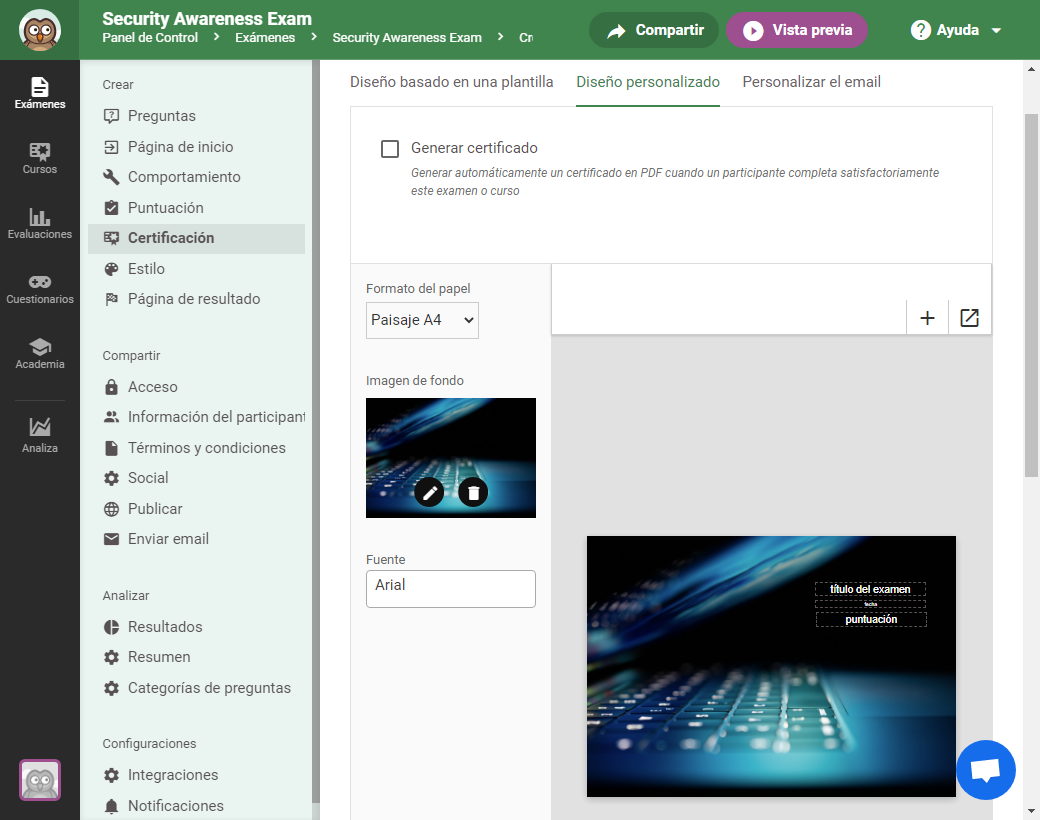Click the Estilo palette icon
This screenshot has height=820, width=1040.
[111, 269]
